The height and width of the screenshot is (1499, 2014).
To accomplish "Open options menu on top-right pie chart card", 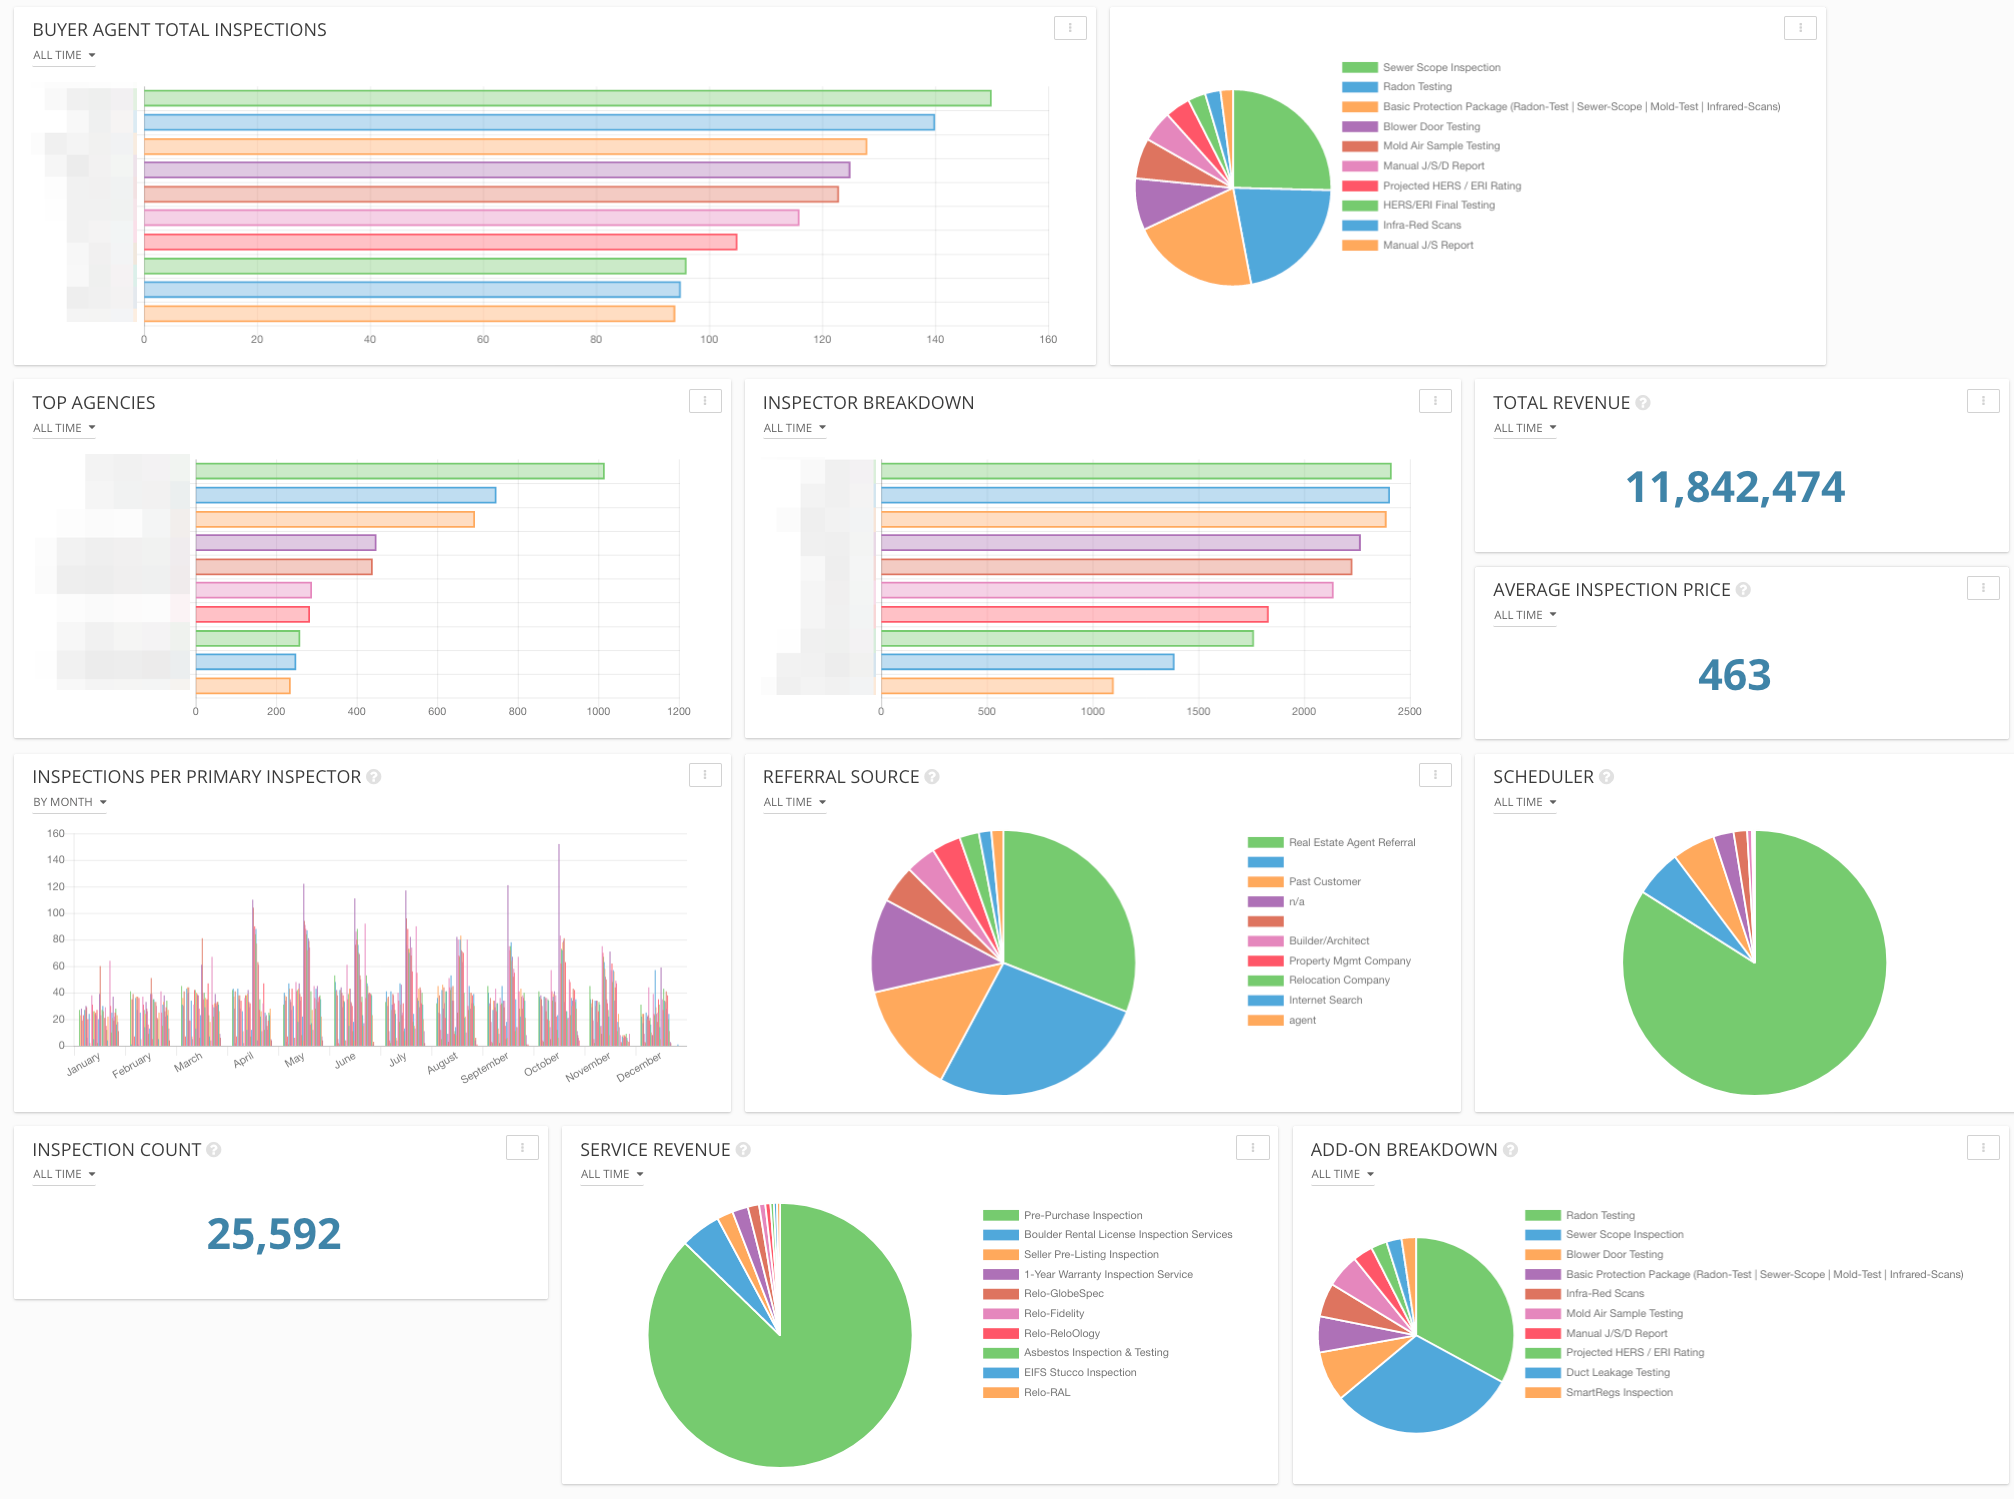I will [1800, 28].
